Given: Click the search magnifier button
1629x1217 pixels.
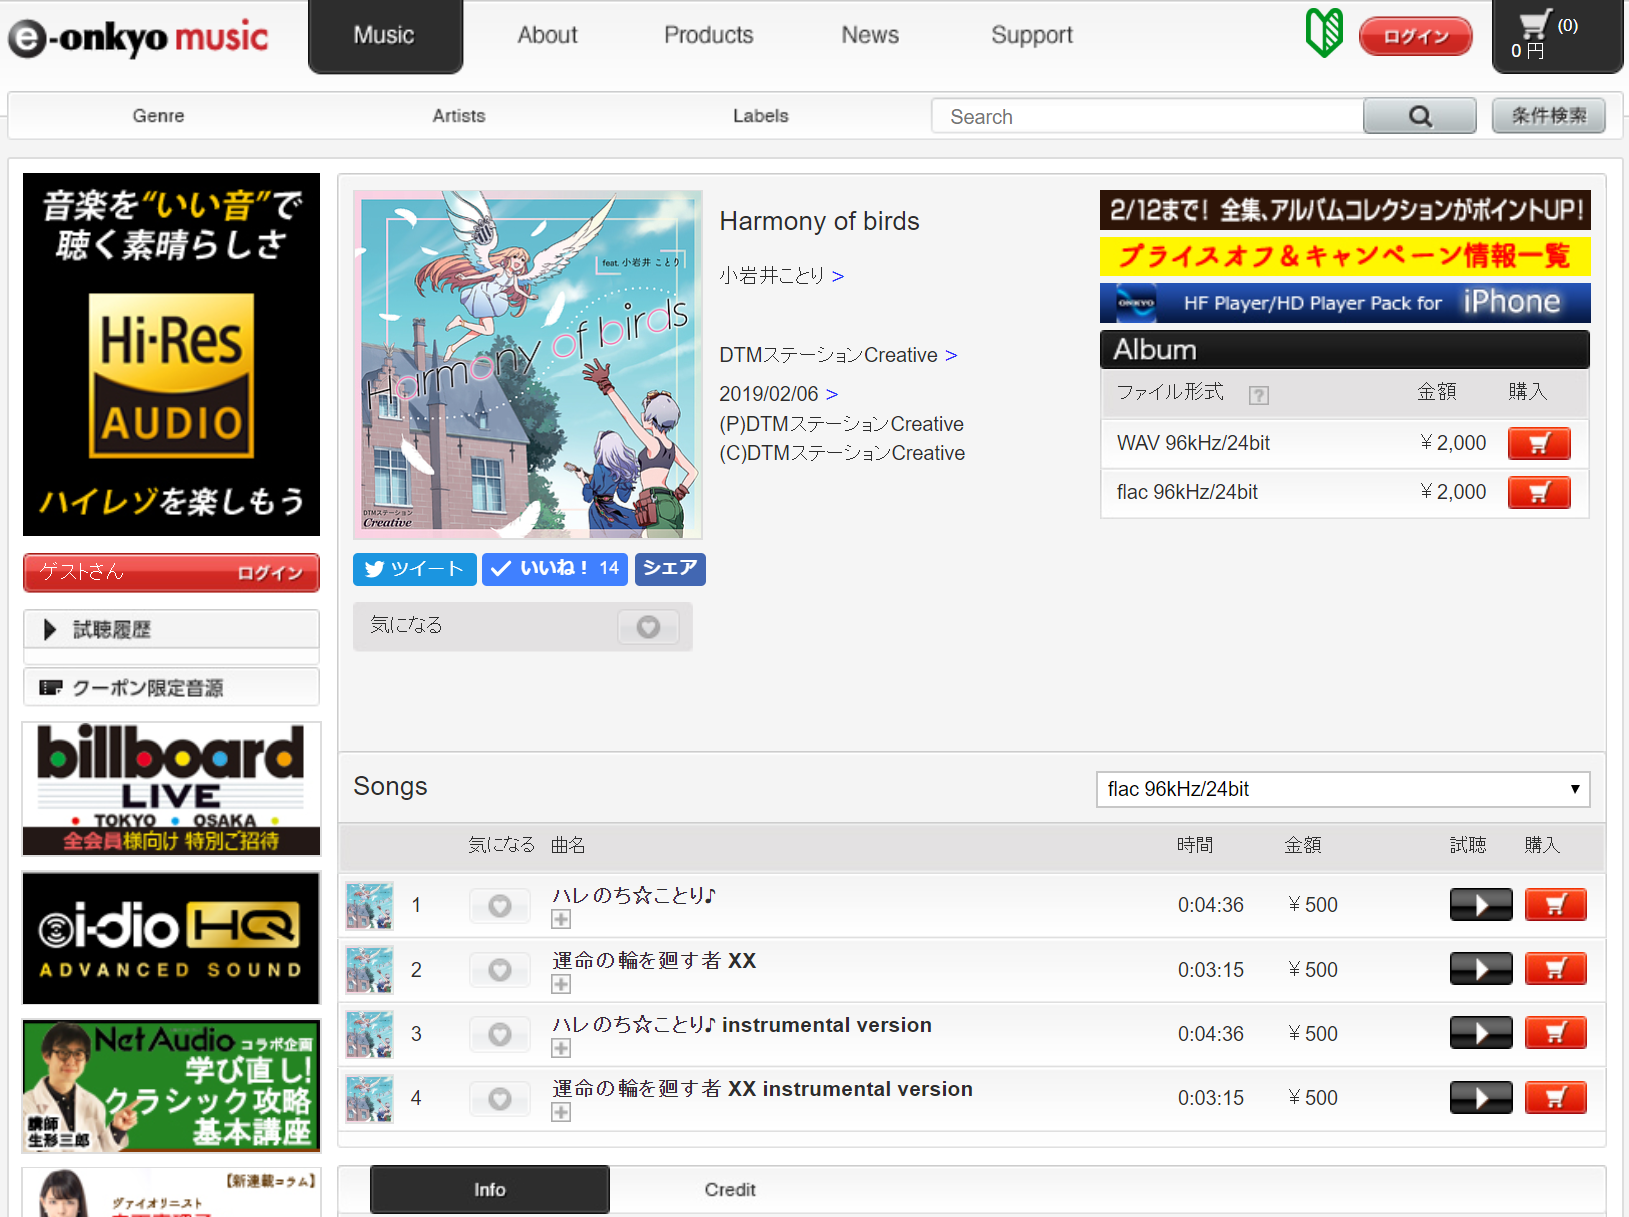Looking at the screenshot, I should pyautogui.click(x=1419, y=116).
